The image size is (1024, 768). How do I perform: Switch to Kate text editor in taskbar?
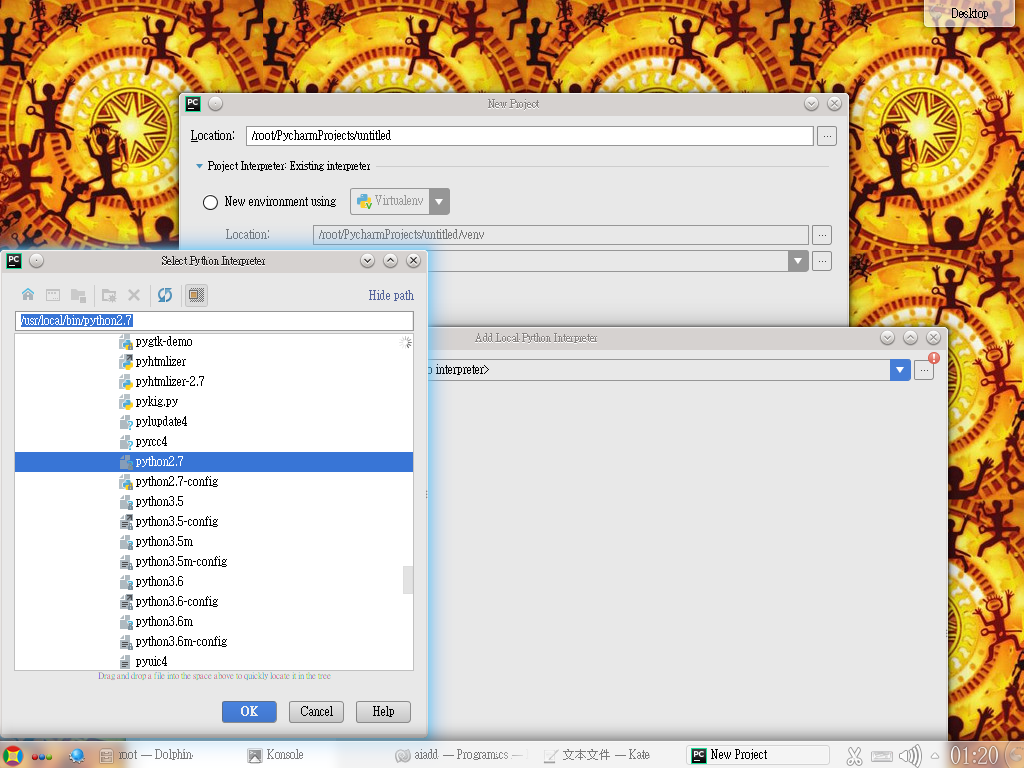[x=597, y=755]
